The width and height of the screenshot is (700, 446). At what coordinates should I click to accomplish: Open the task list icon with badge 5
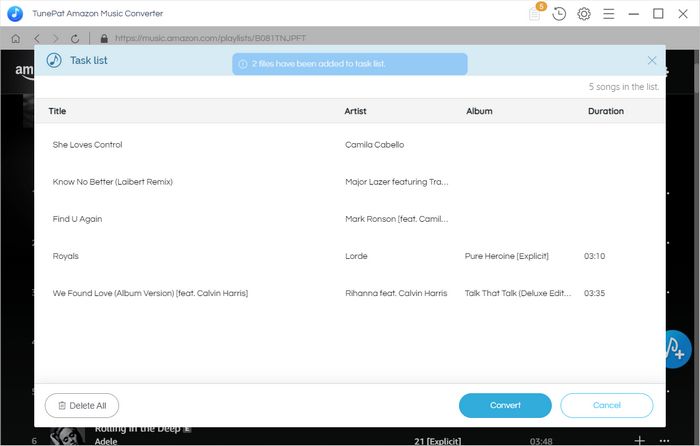(536, 13)
